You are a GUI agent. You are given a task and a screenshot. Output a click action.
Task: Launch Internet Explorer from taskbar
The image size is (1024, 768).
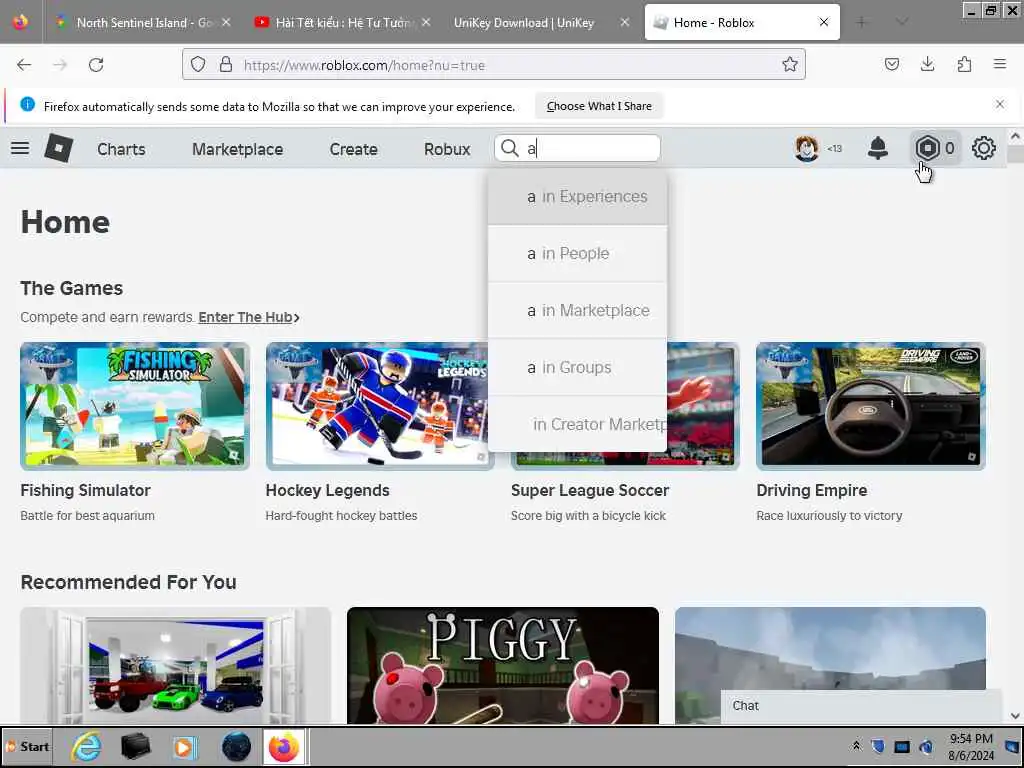coord(87,746)
